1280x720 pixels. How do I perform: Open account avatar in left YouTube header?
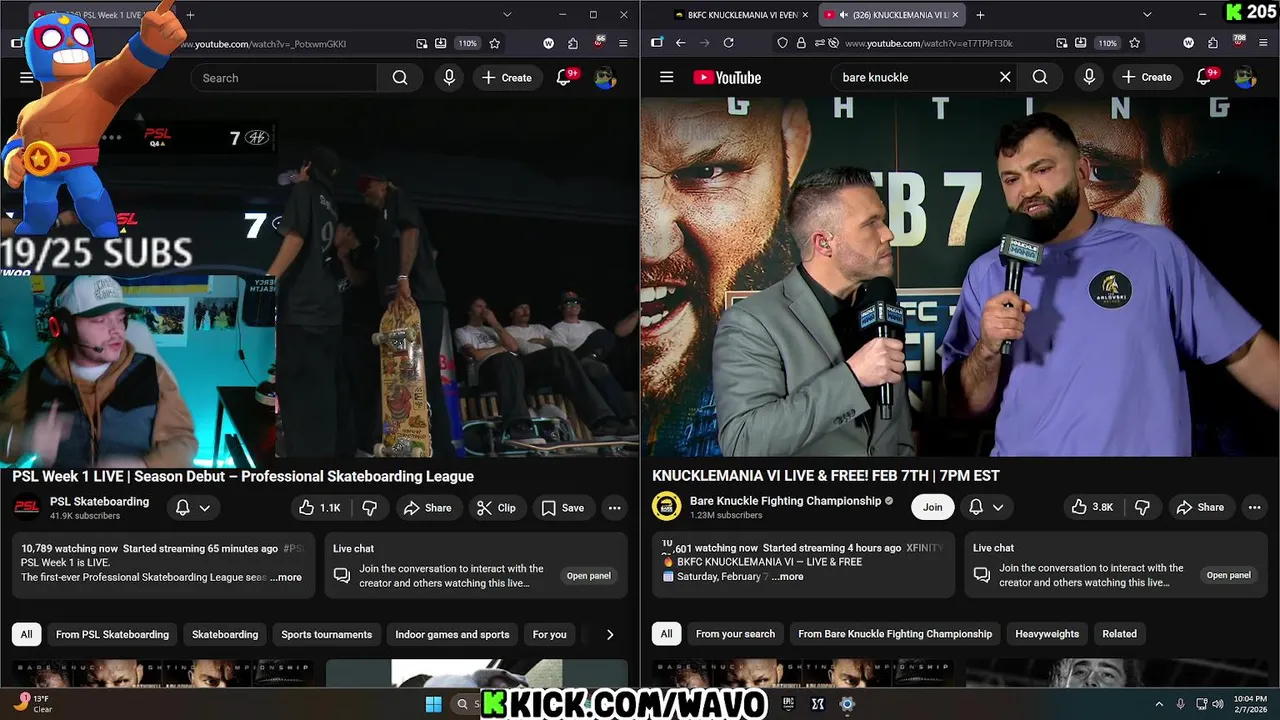tap(605, 78)
